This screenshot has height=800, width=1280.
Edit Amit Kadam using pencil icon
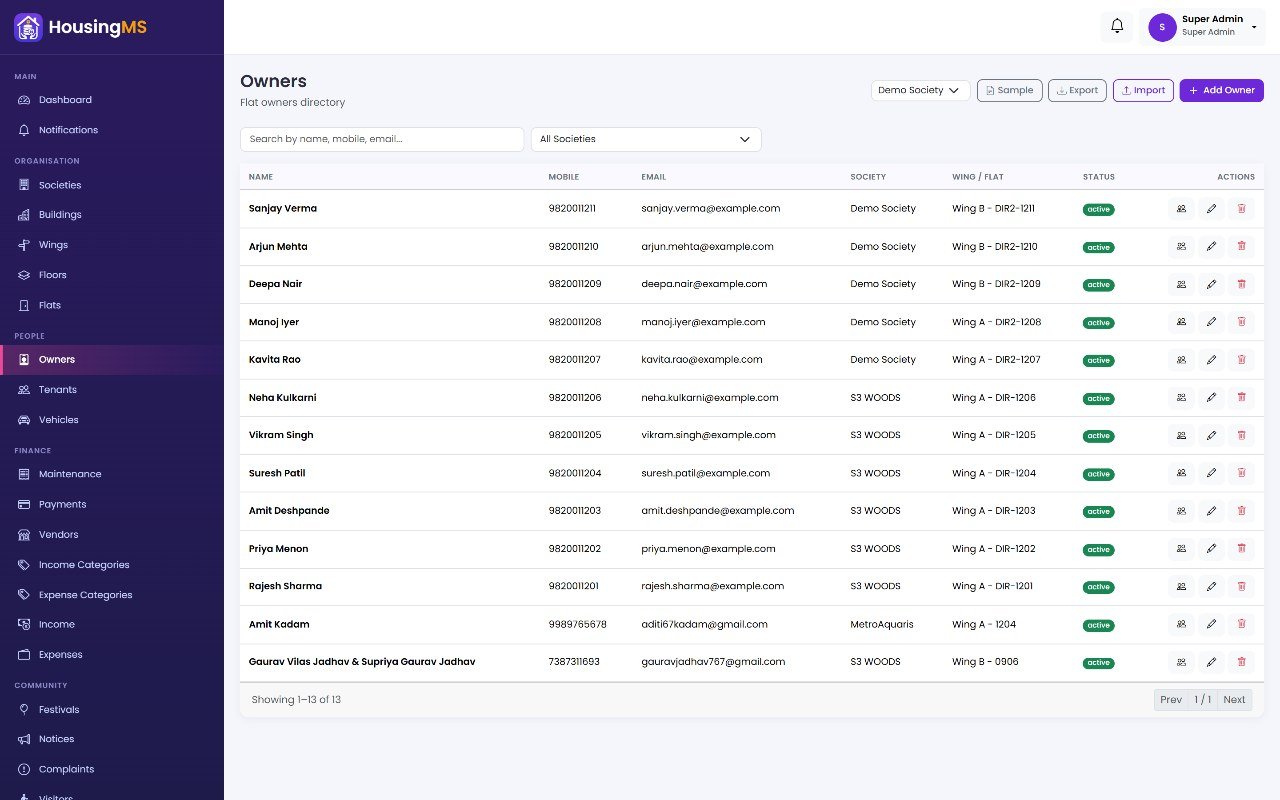1211,624
